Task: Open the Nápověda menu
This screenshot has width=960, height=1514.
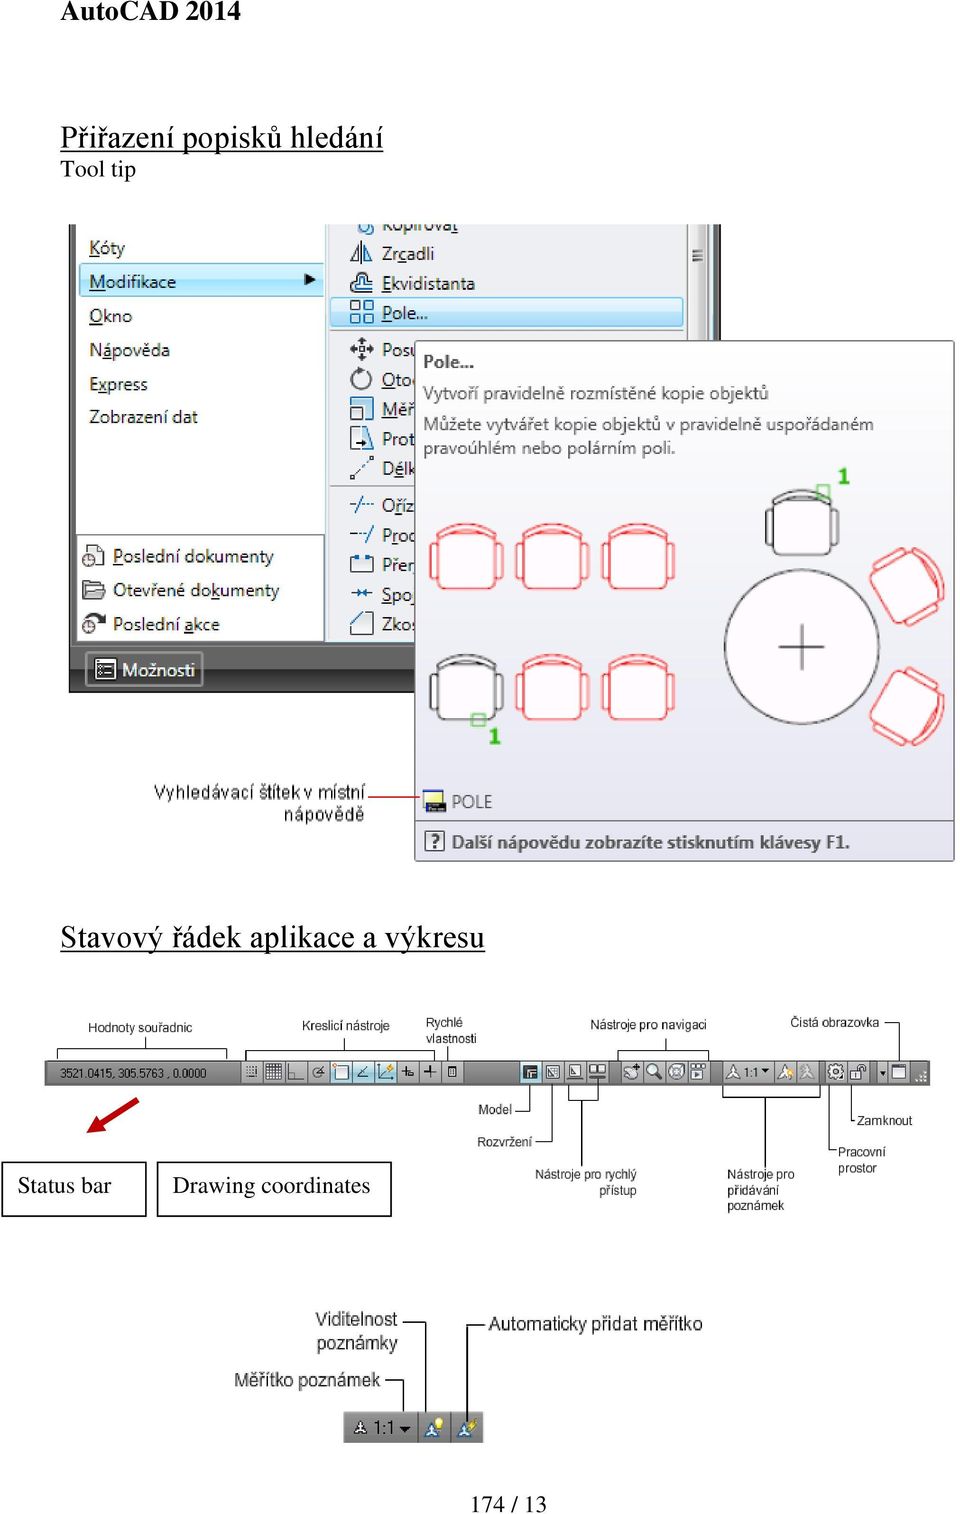Action: pyautogui.click(x=129, y=350)
